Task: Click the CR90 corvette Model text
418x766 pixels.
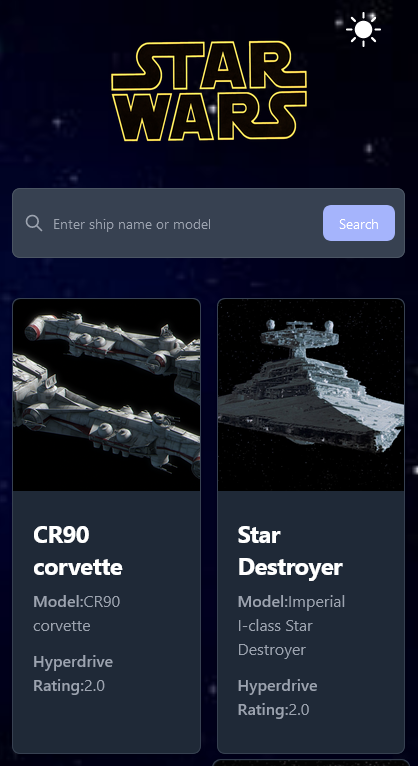Action: click(x=77, y=614)
